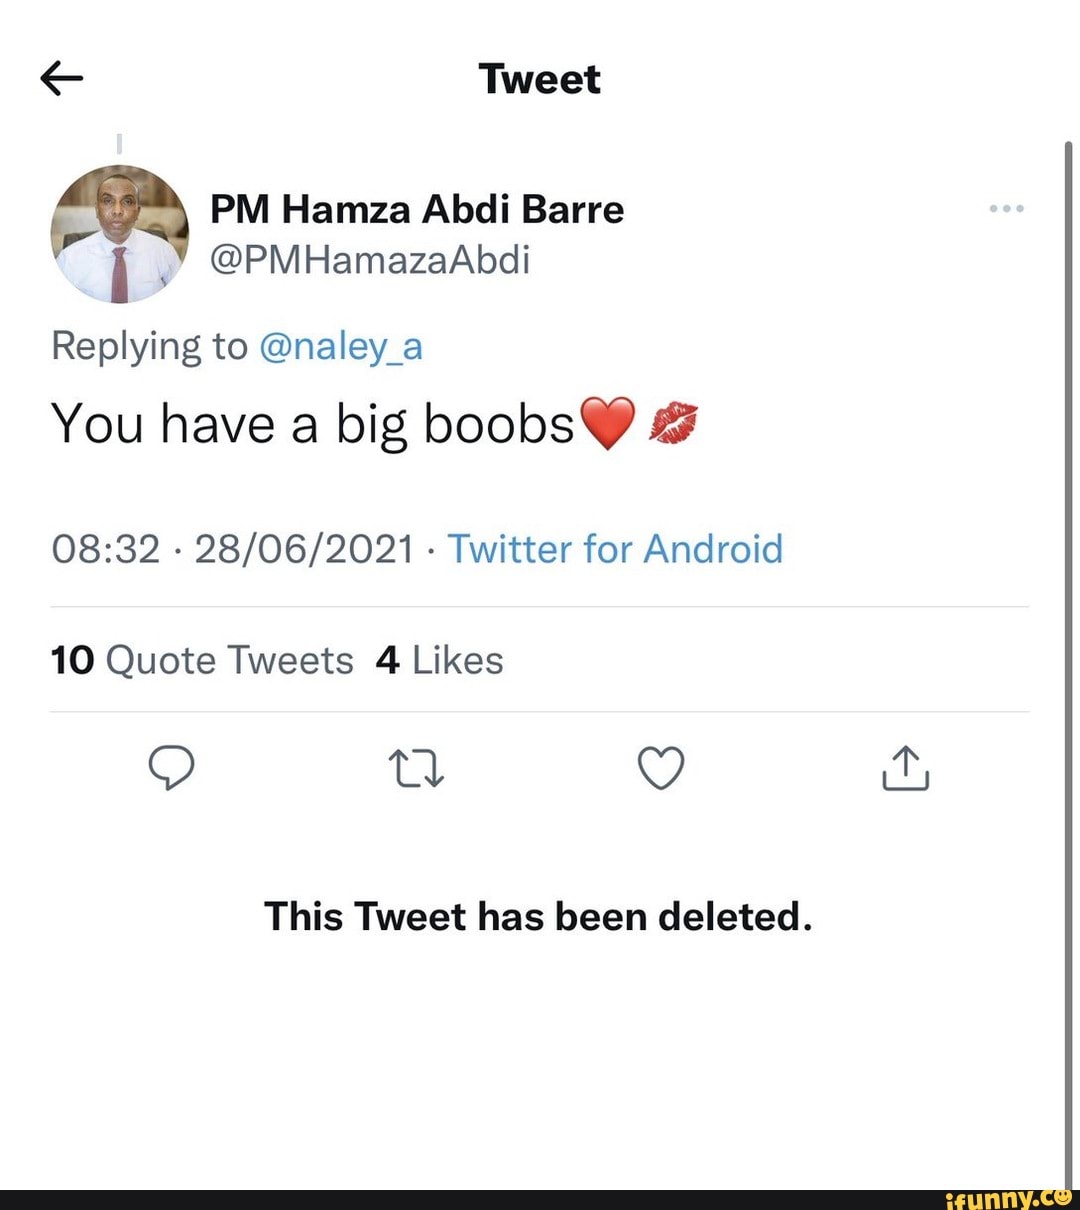The width and height of the screenshot is (1080, 1210).
Task: Retweet using the arrows icon
Action: pos(415,768)
